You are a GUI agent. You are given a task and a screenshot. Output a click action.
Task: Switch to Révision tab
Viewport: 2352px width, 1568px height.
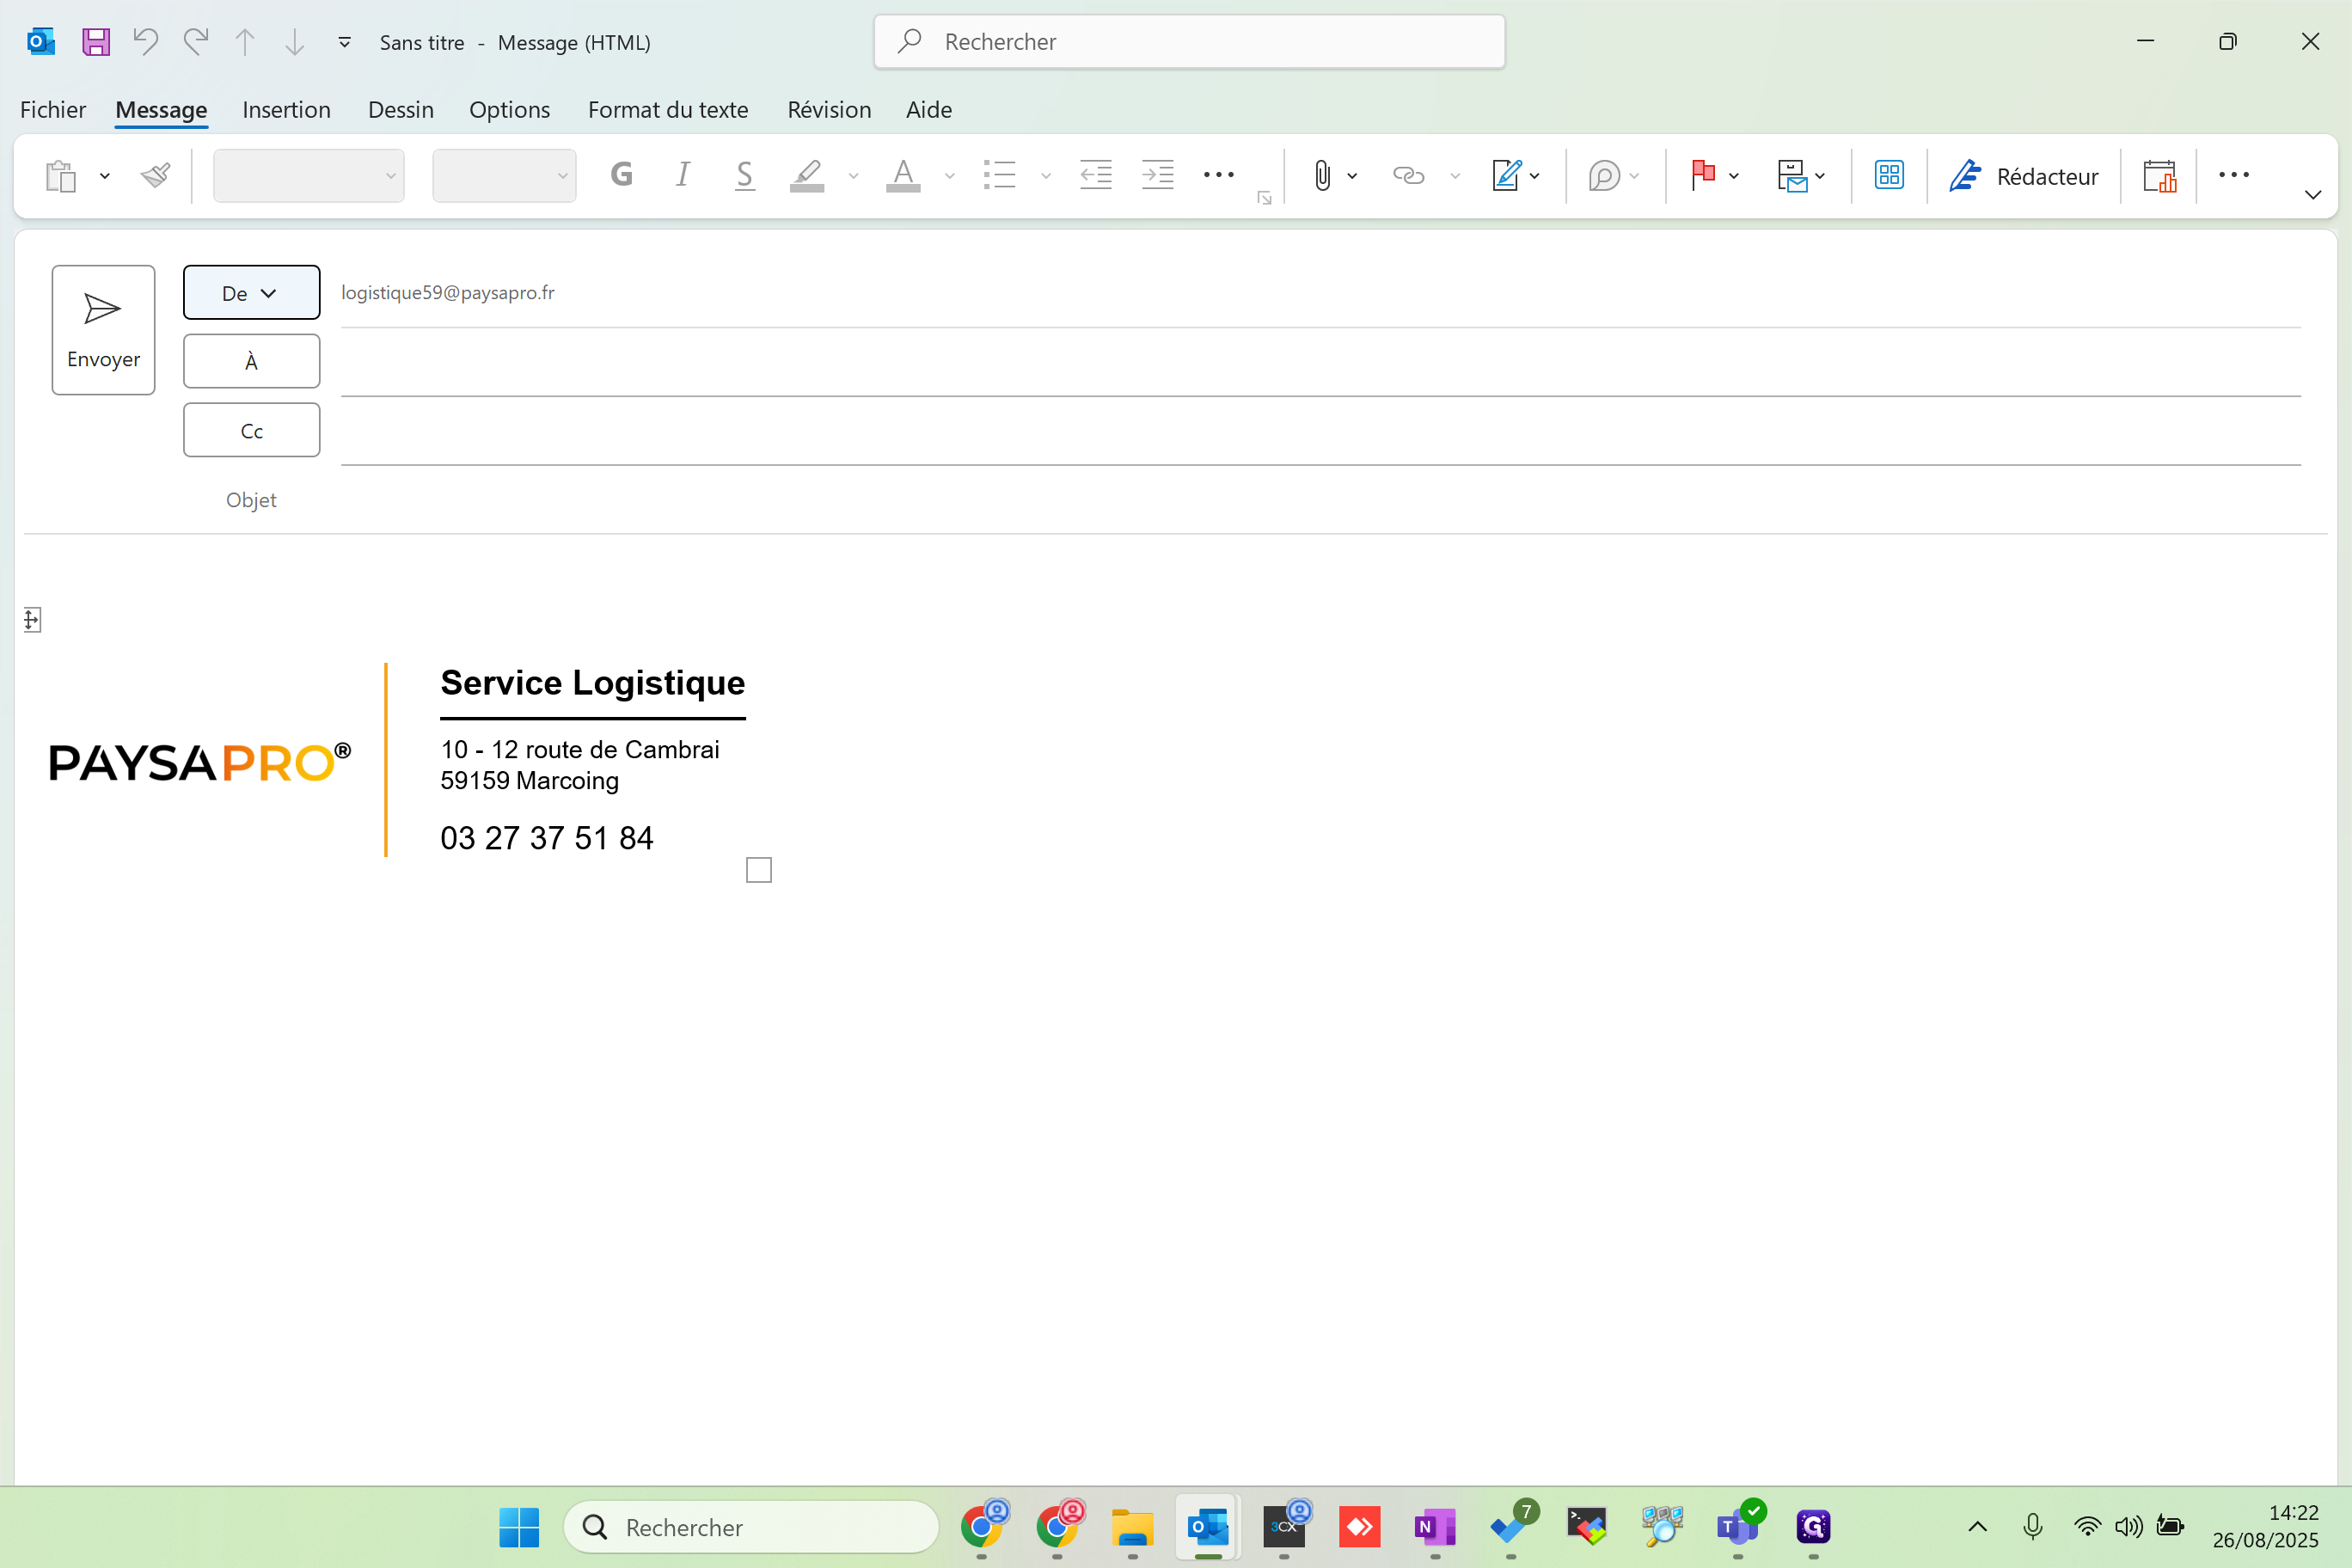pos(829,109)
